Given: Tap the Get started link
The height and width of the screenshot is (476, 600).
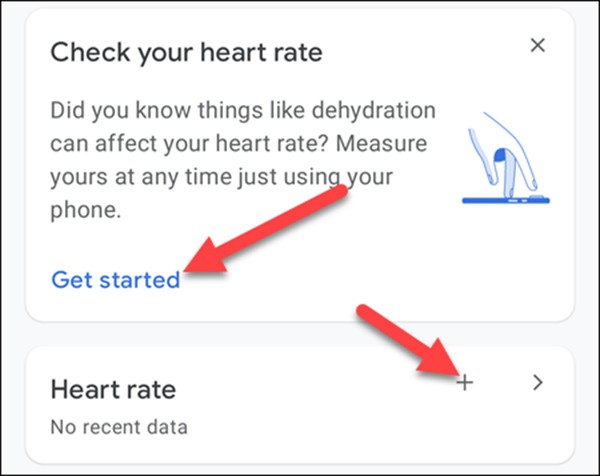Looking at the screenshot, I should pos(115,279).
